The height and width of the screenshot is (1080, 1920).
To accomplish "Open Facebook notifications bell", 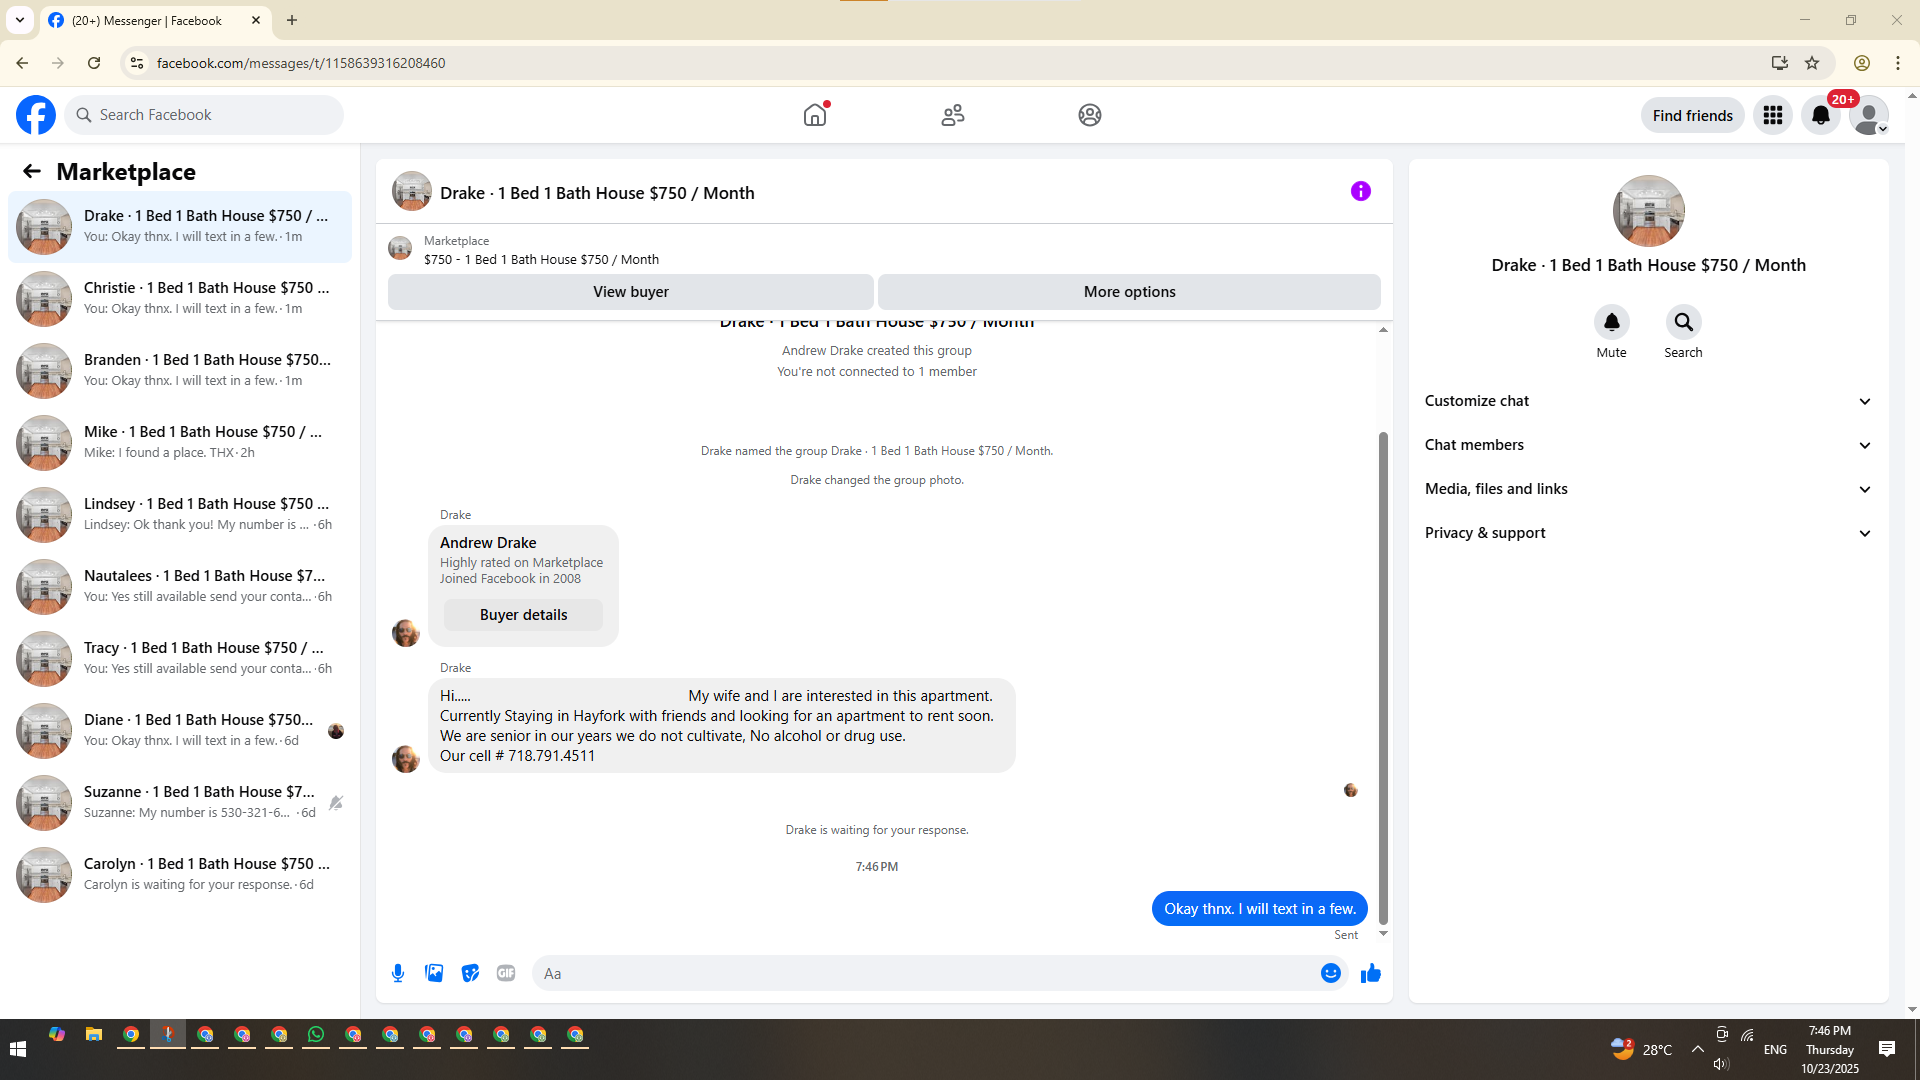I will pos(1820,115).
